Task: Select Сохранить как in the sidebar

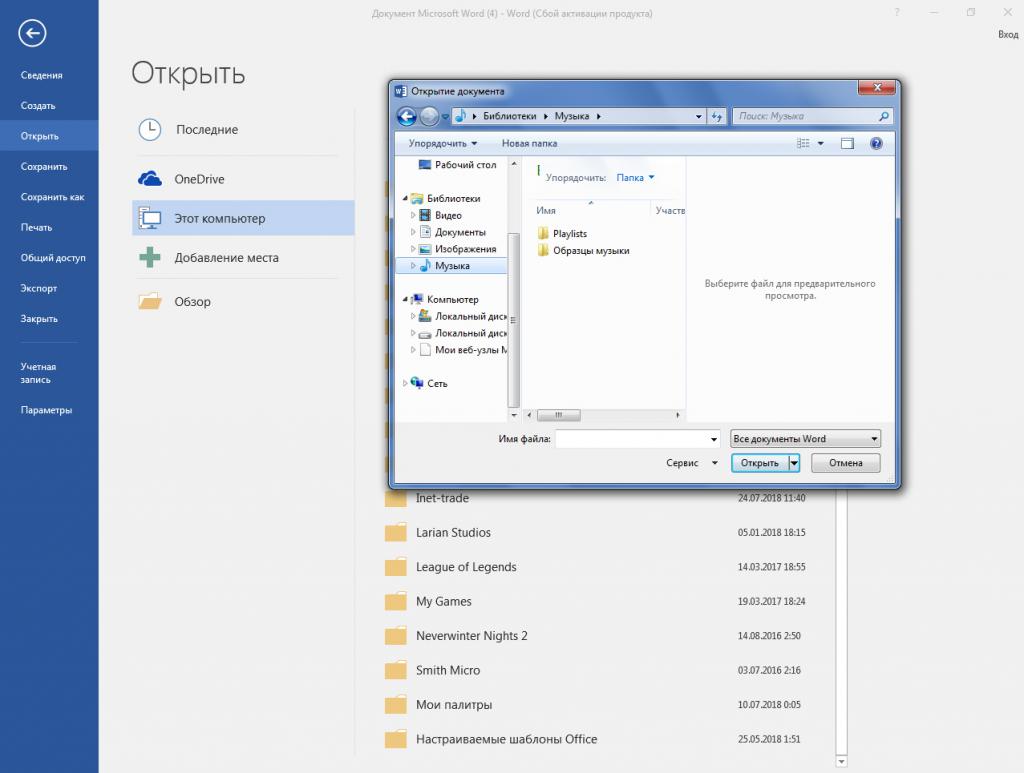Action: pos(52,197)
